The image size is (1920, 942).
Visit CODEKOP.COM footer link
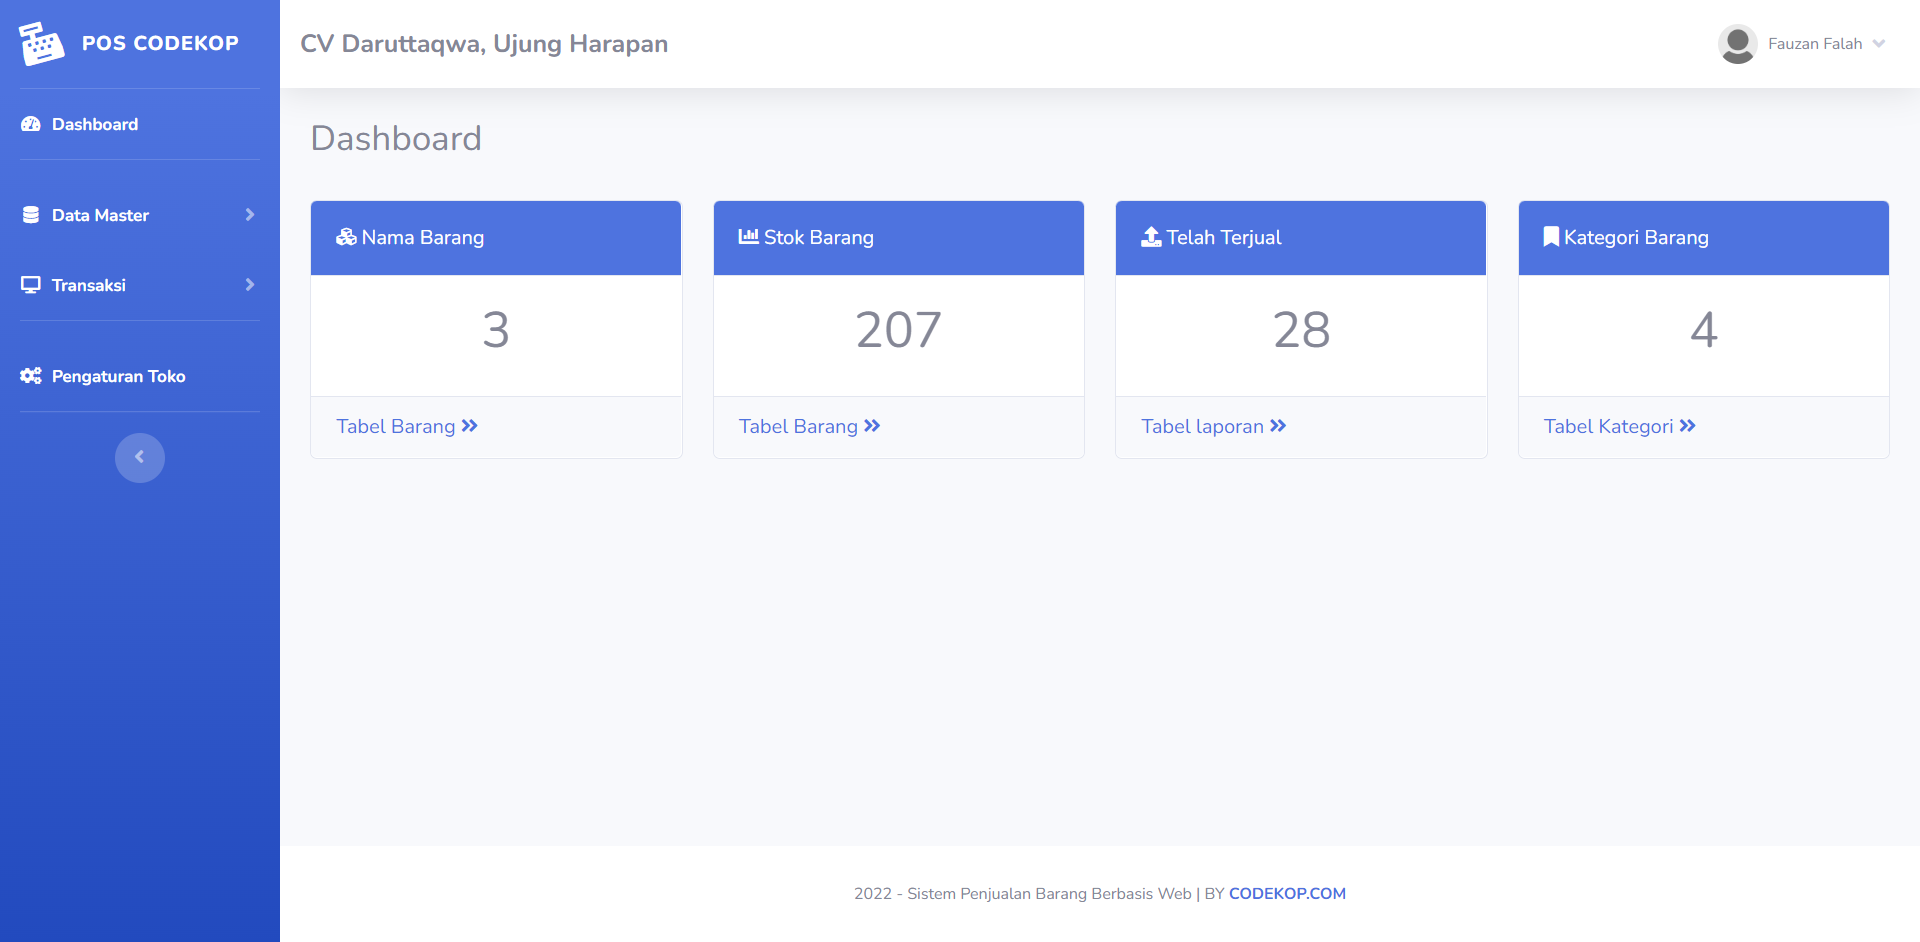1287,894
